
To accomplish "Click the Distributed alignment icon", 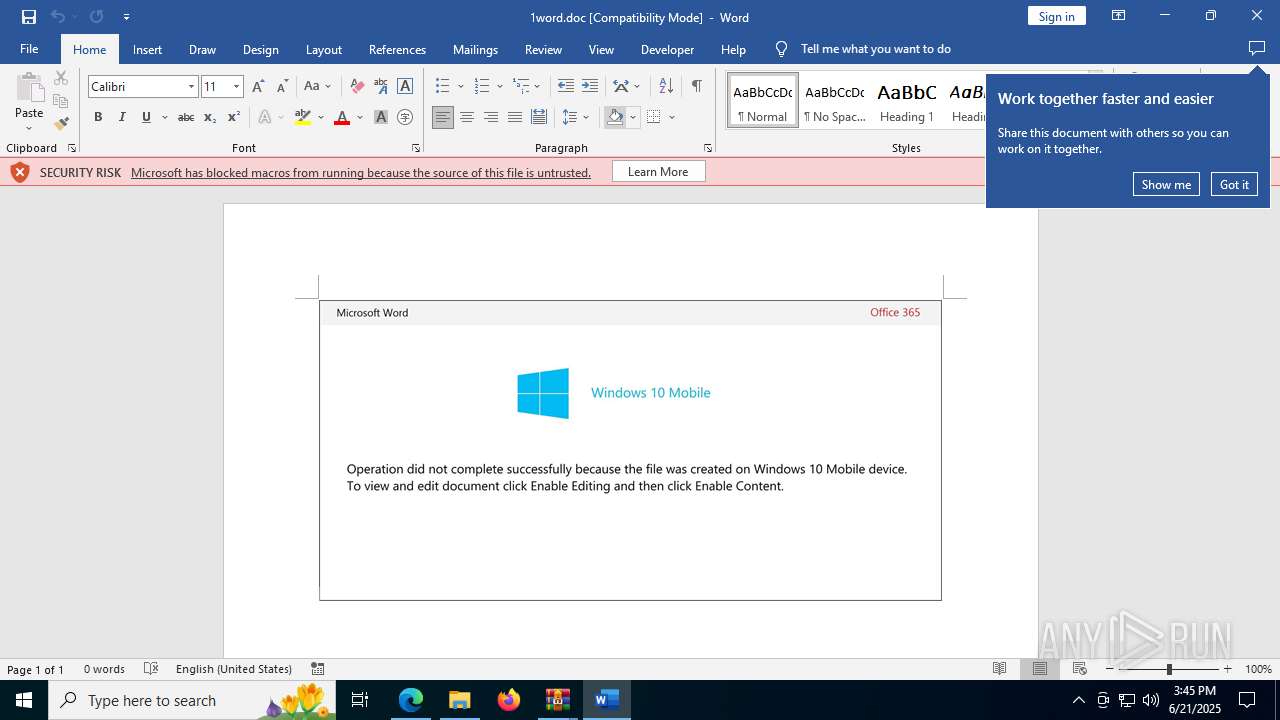I will [x=539, y=117].
